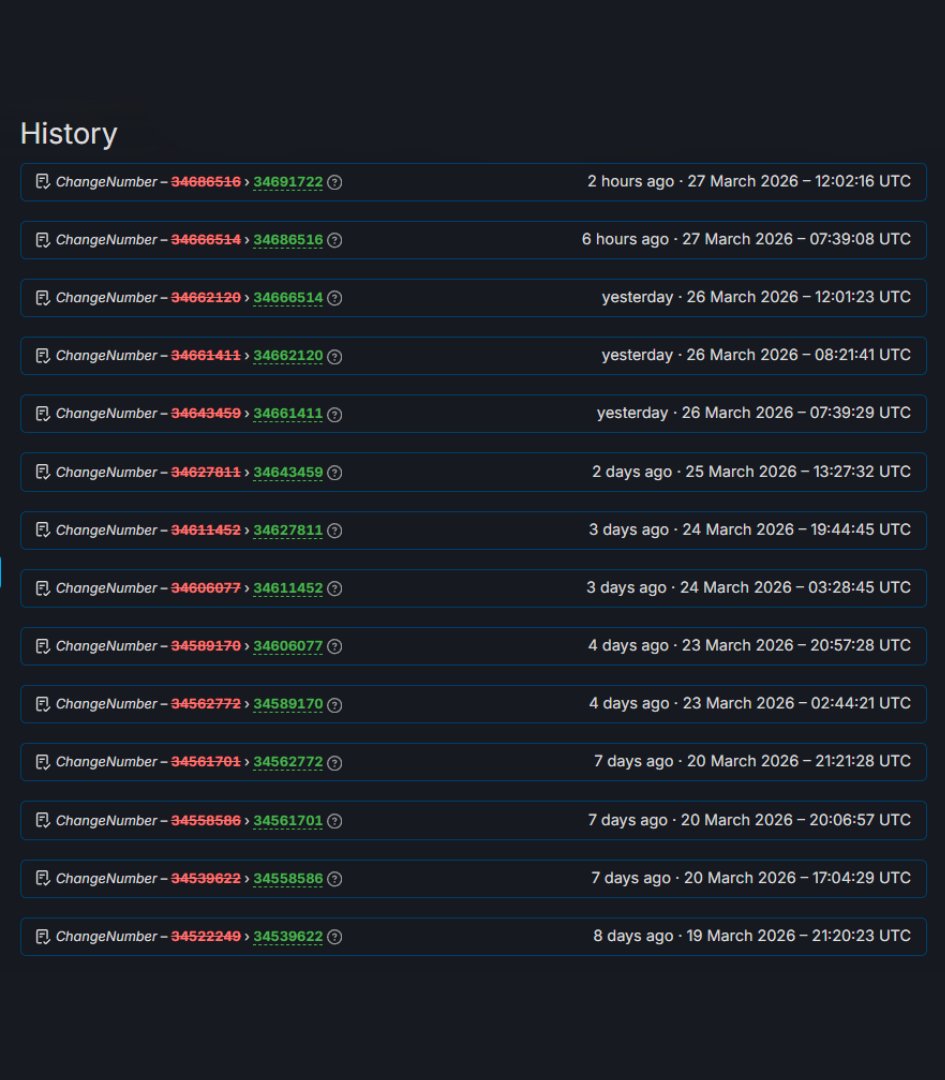Click the change-log icon in the 34589170 › 34606077 row
The height and width of the screenshot is (1080, 945).
click(x=43, y=645)
